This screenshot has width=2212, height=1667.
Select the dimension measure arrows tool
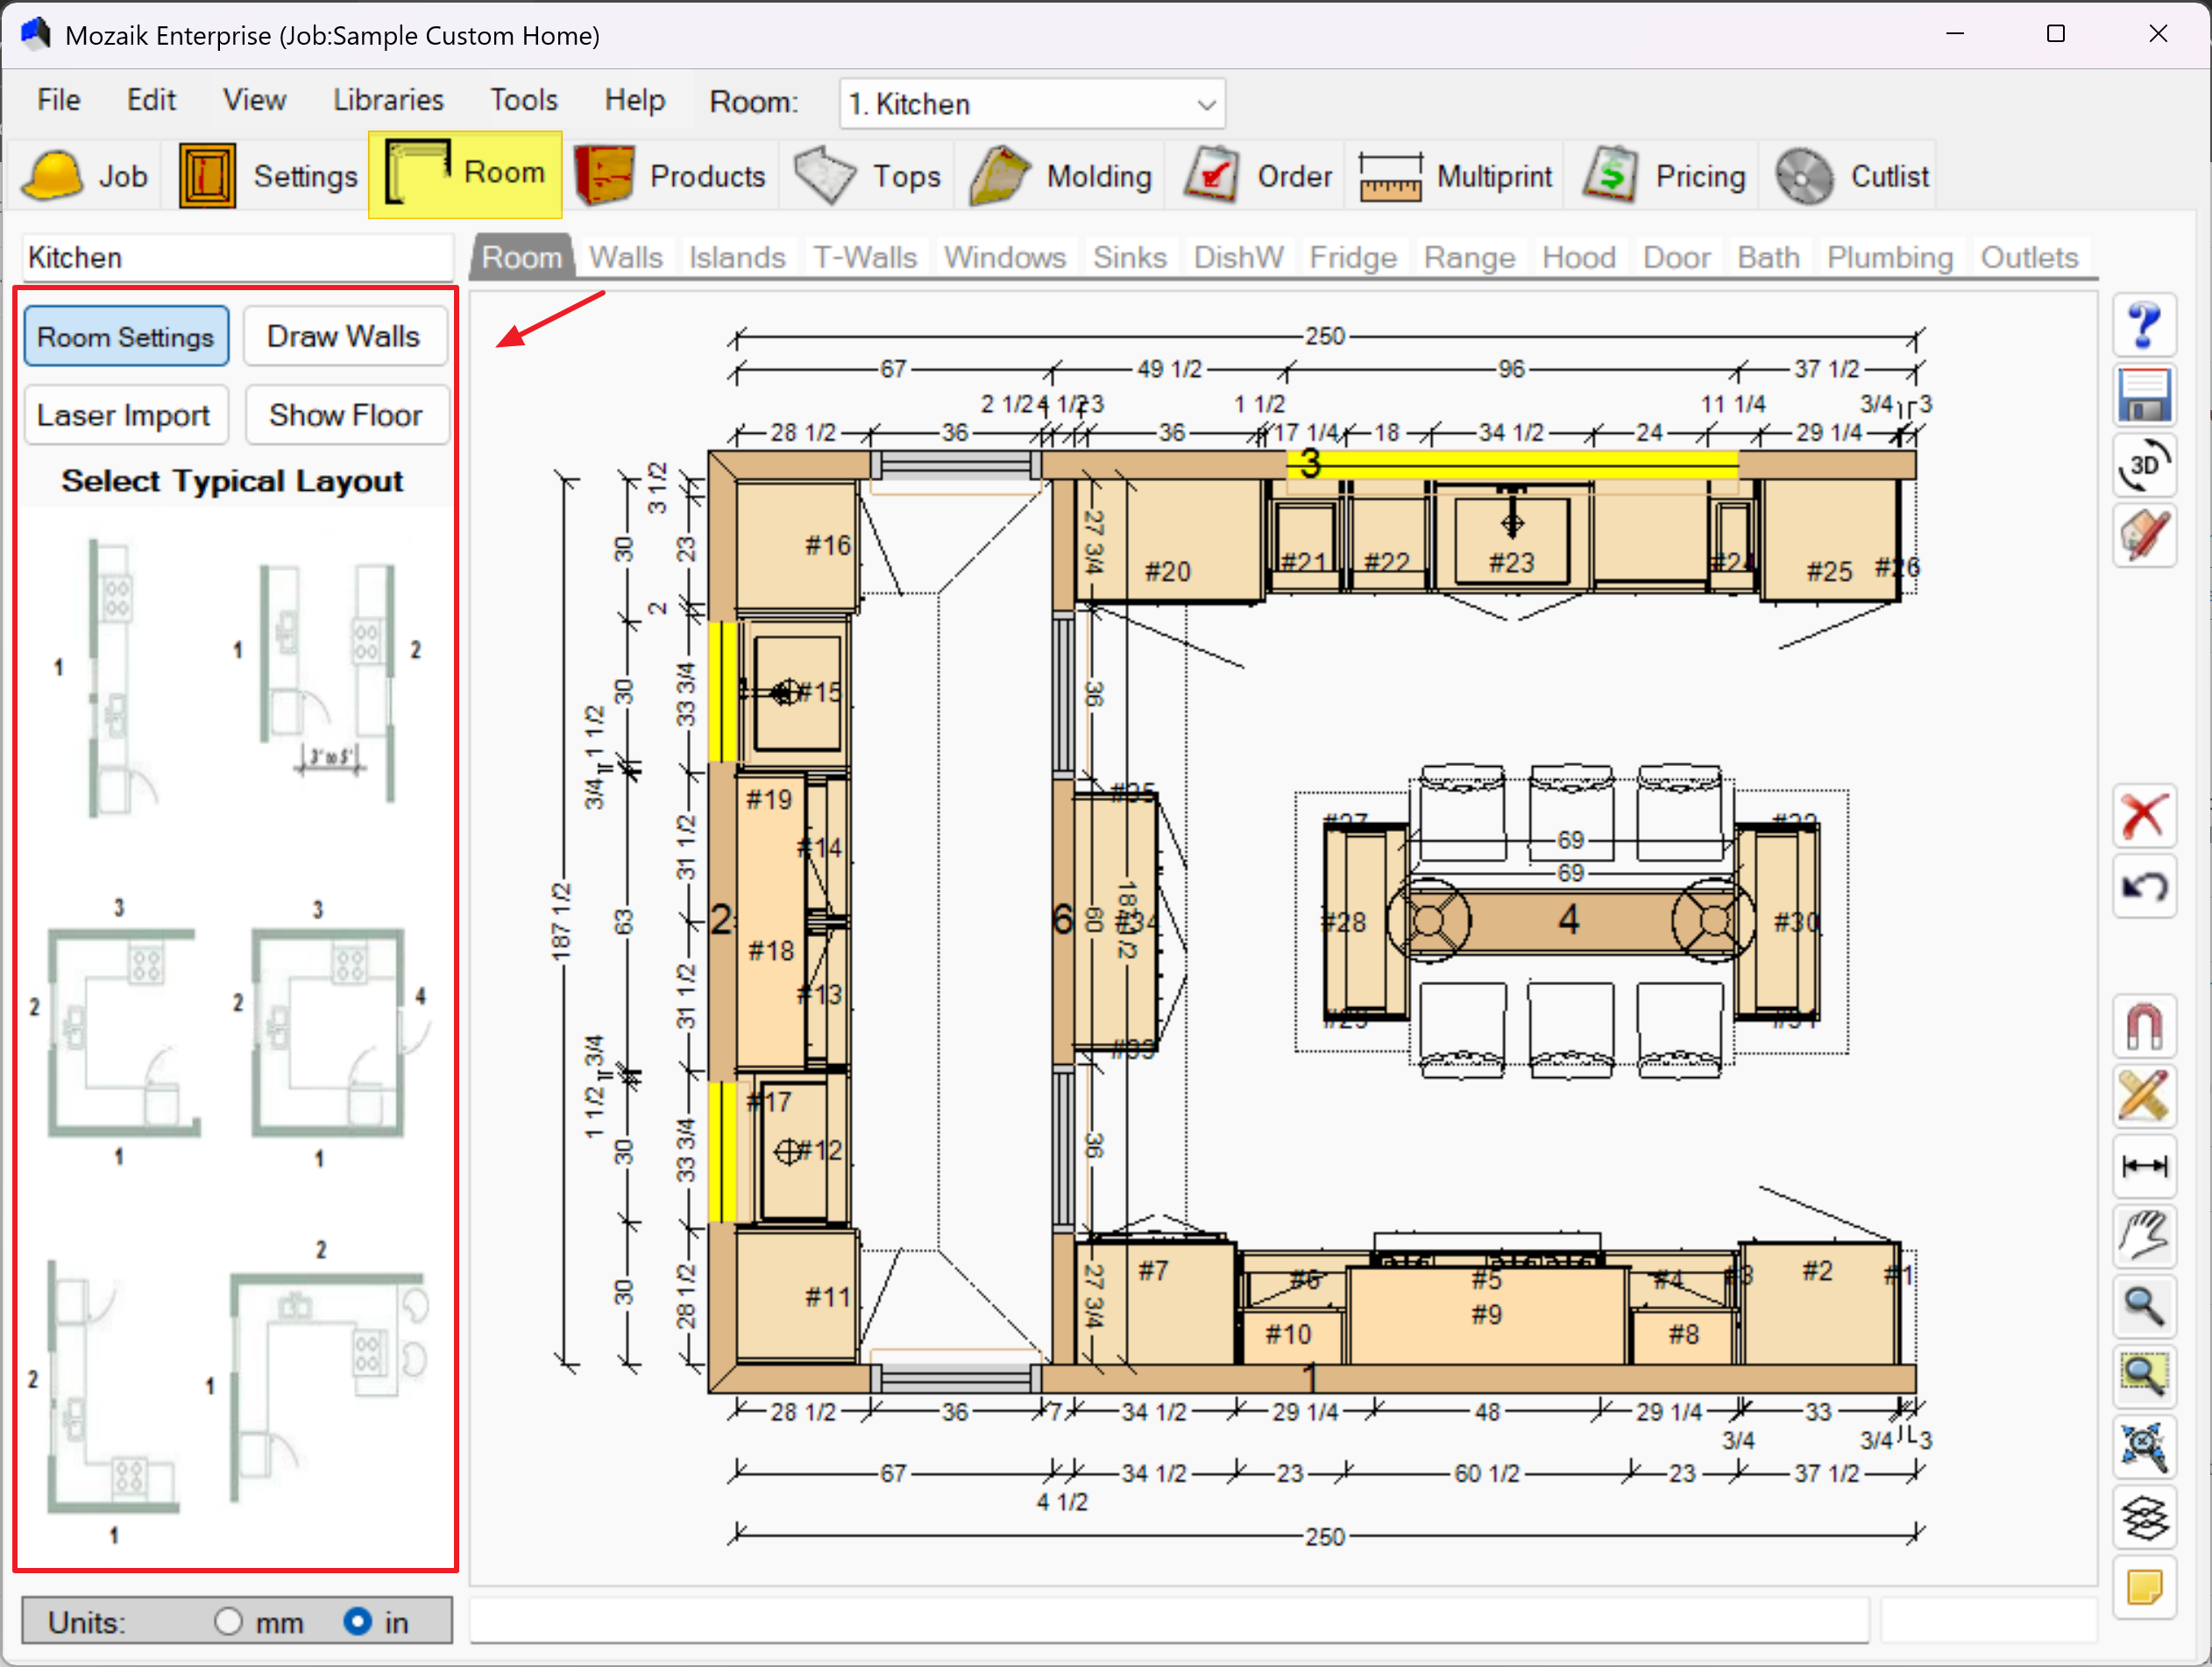[x=2143, y=1166]
